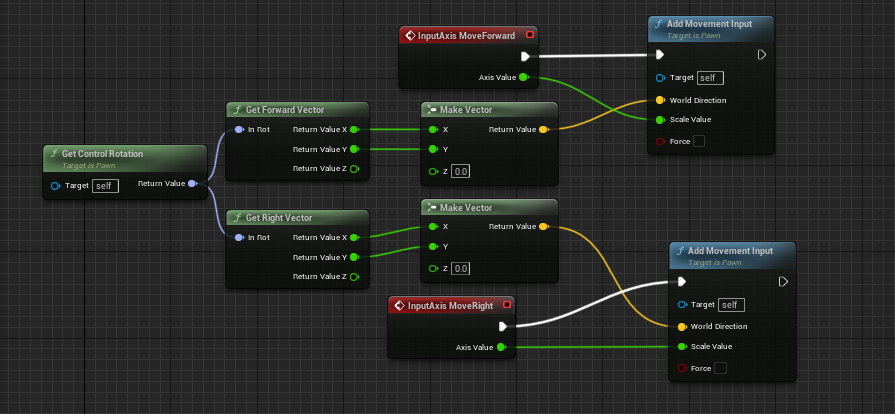Click the X input pin on upper Make Vector
This screenshot has height=414, width=895.
pyautogui.click(x=433, y=130)
